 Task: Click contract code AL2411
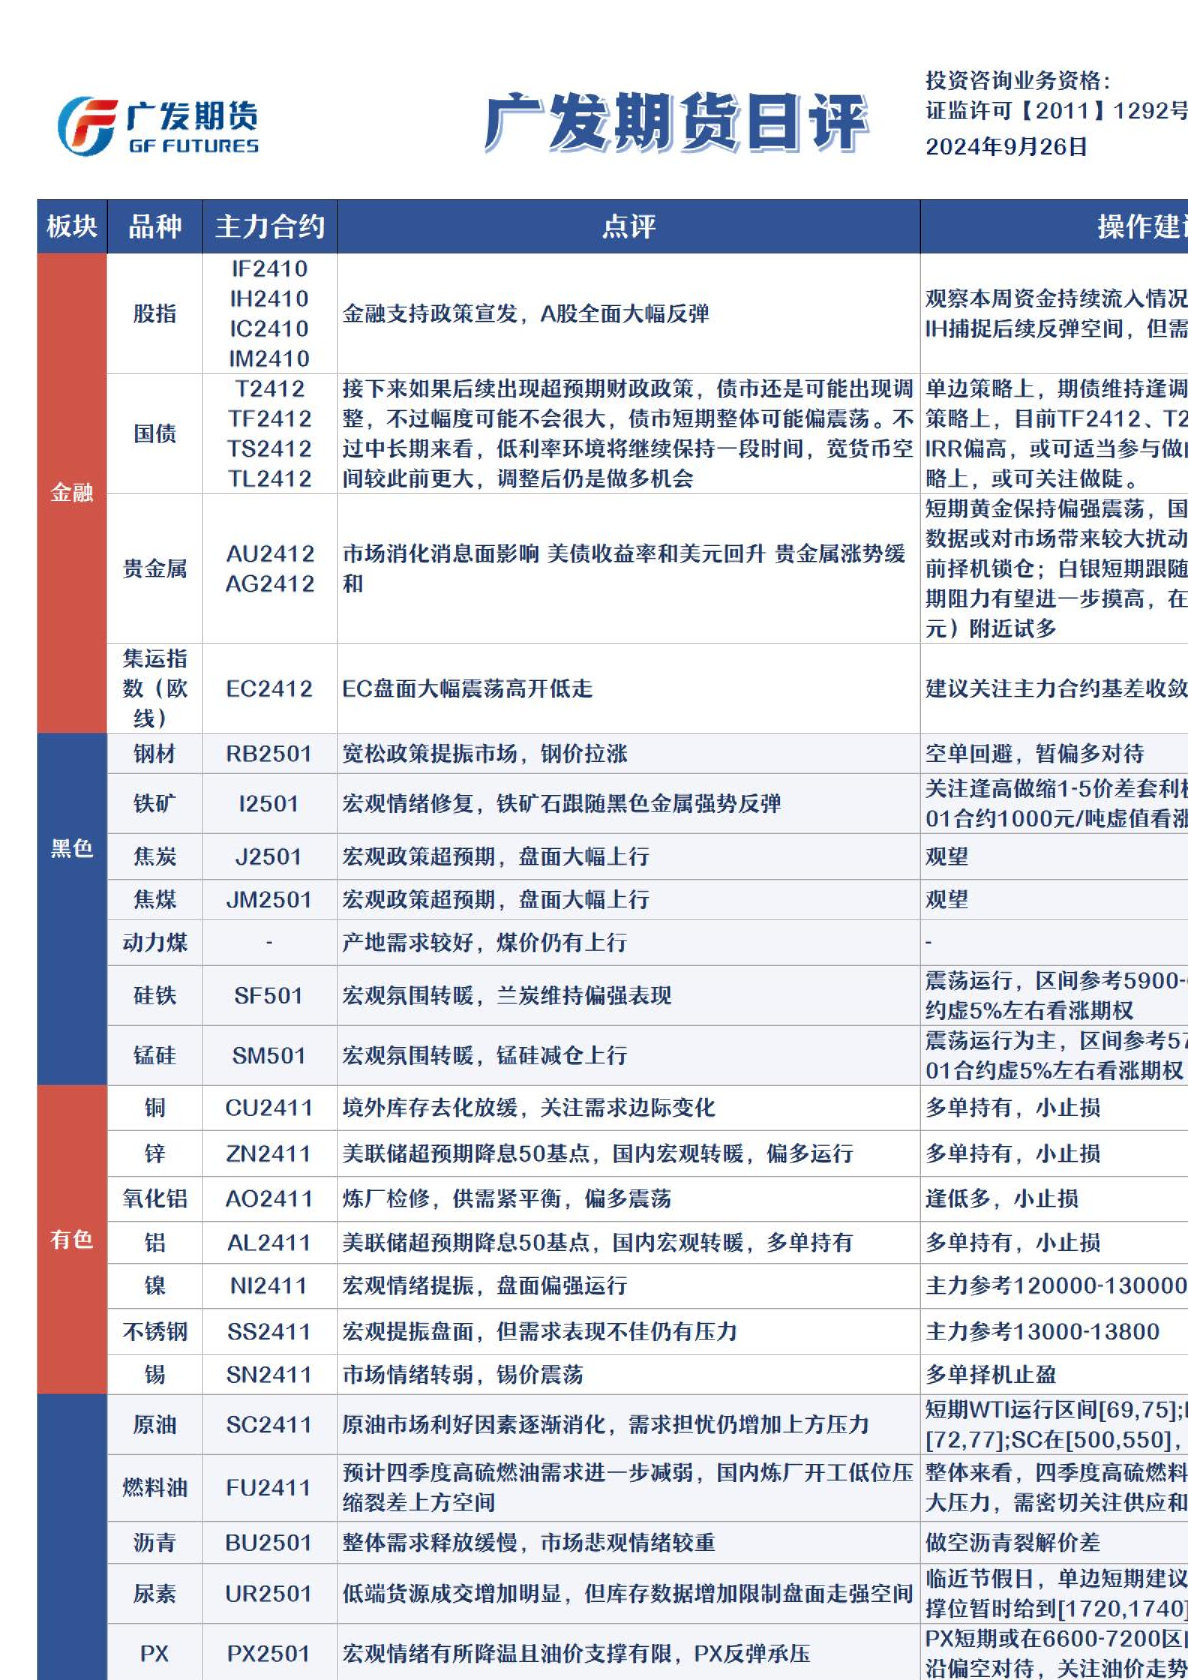[269, 1243]
